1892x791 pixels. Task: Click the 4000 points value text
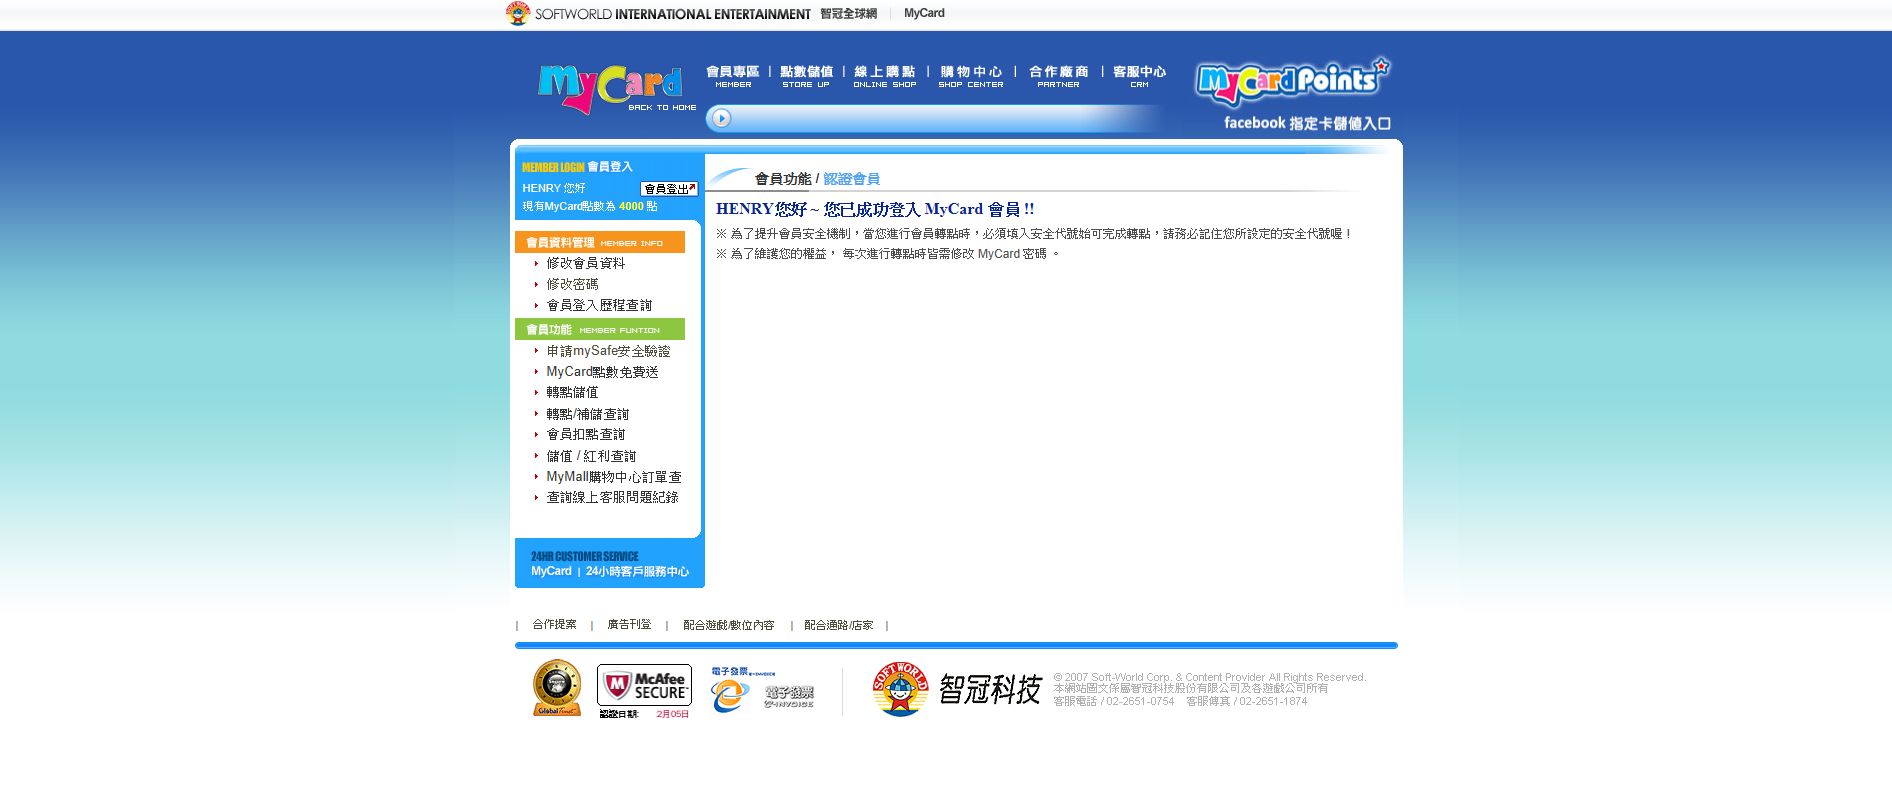click(x=631, y=206)
